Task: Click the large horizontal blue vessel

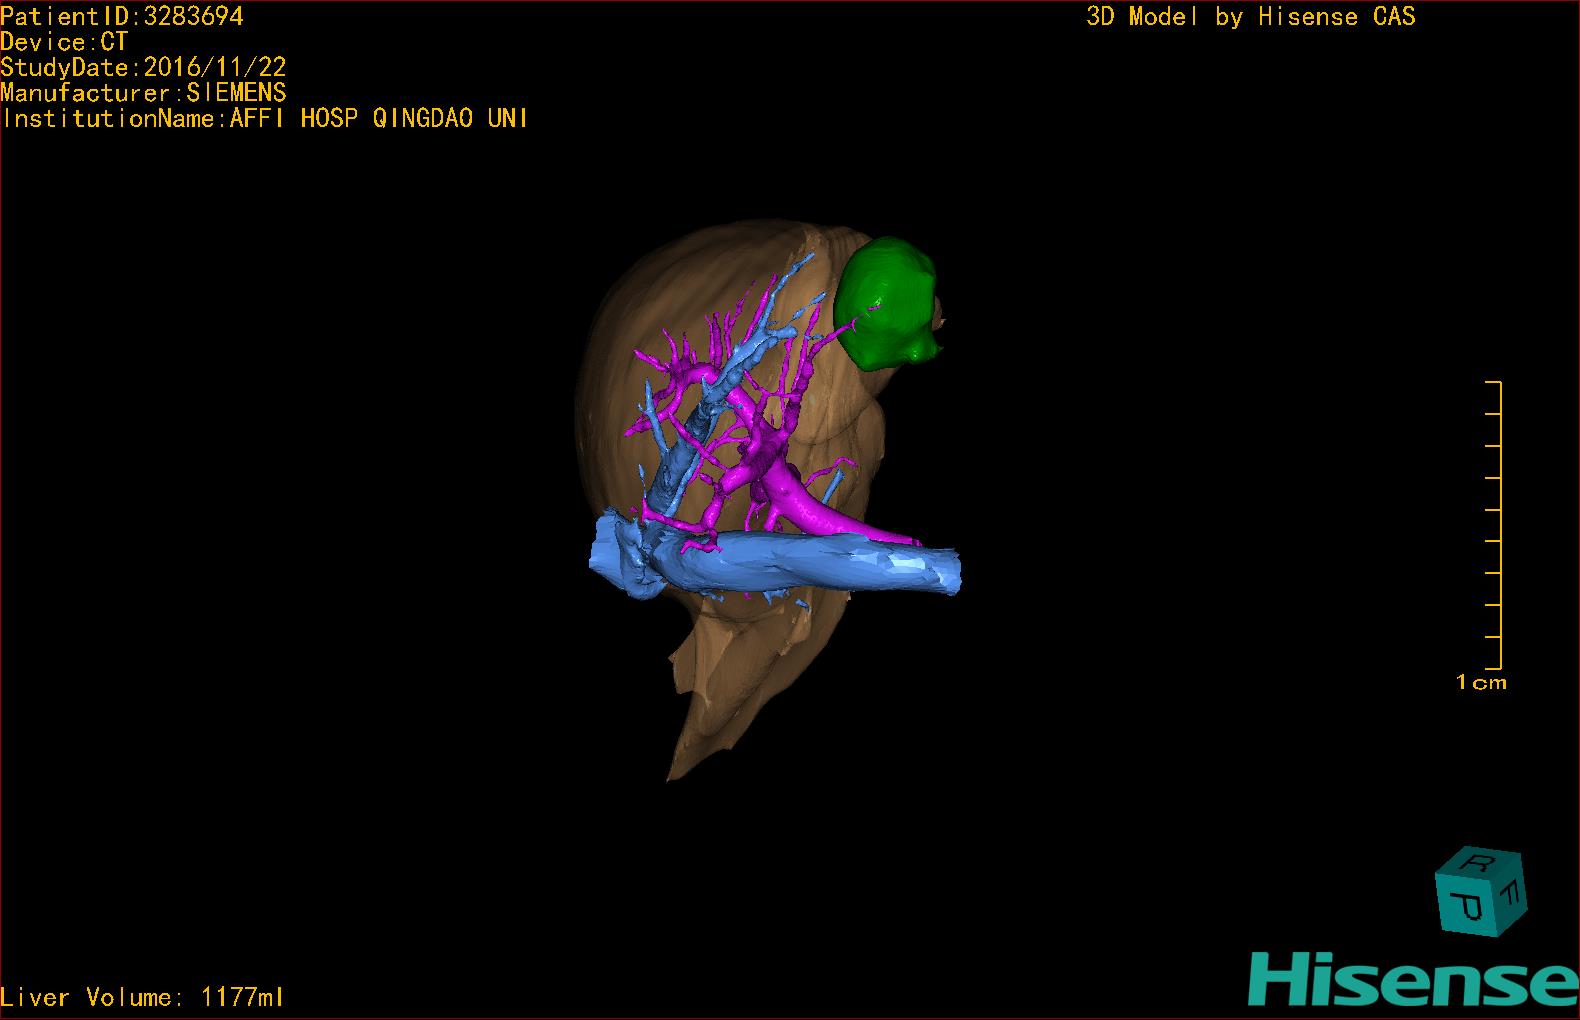Action: click(x=800, y=565)
